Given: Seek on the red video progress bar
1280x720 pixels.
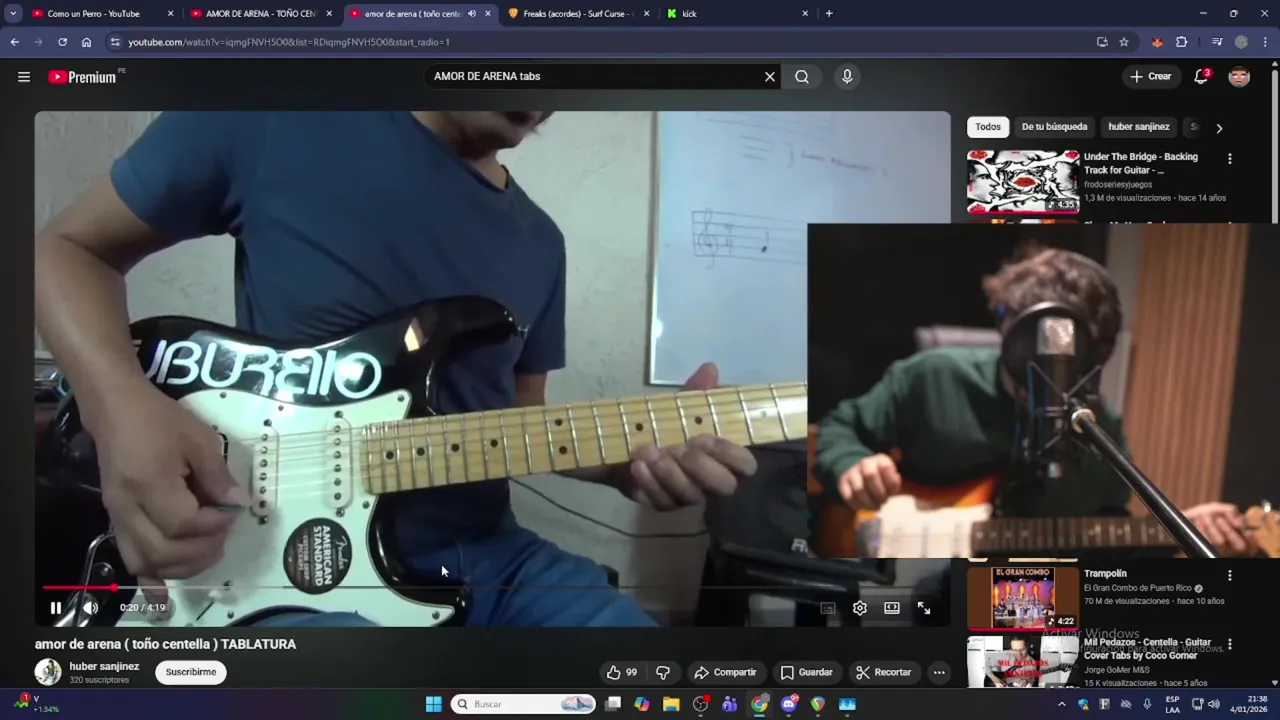Looking at the screenshot, I should coord(492,587).
